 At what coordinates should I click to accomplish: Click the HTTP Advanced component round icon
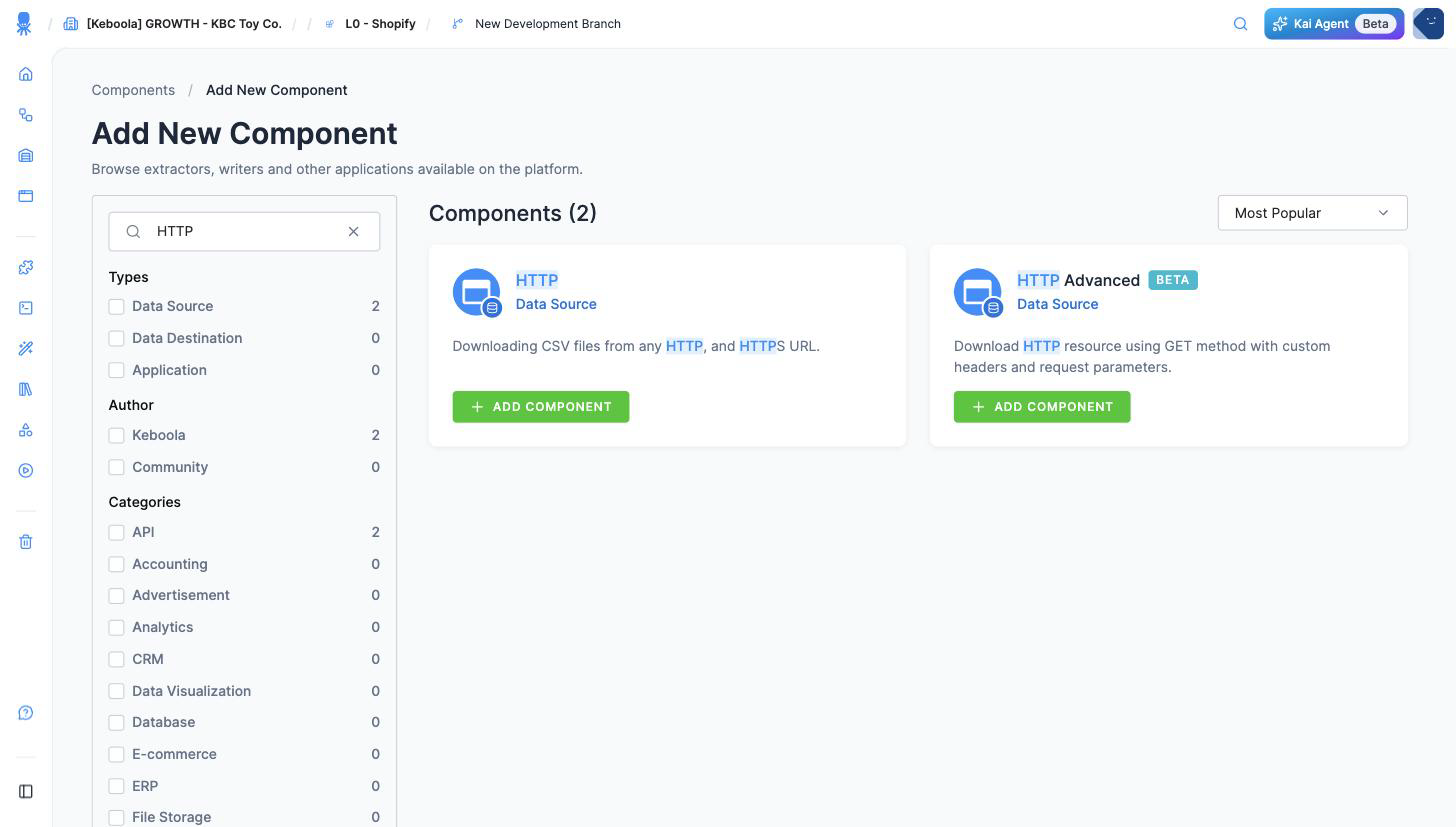978,293
